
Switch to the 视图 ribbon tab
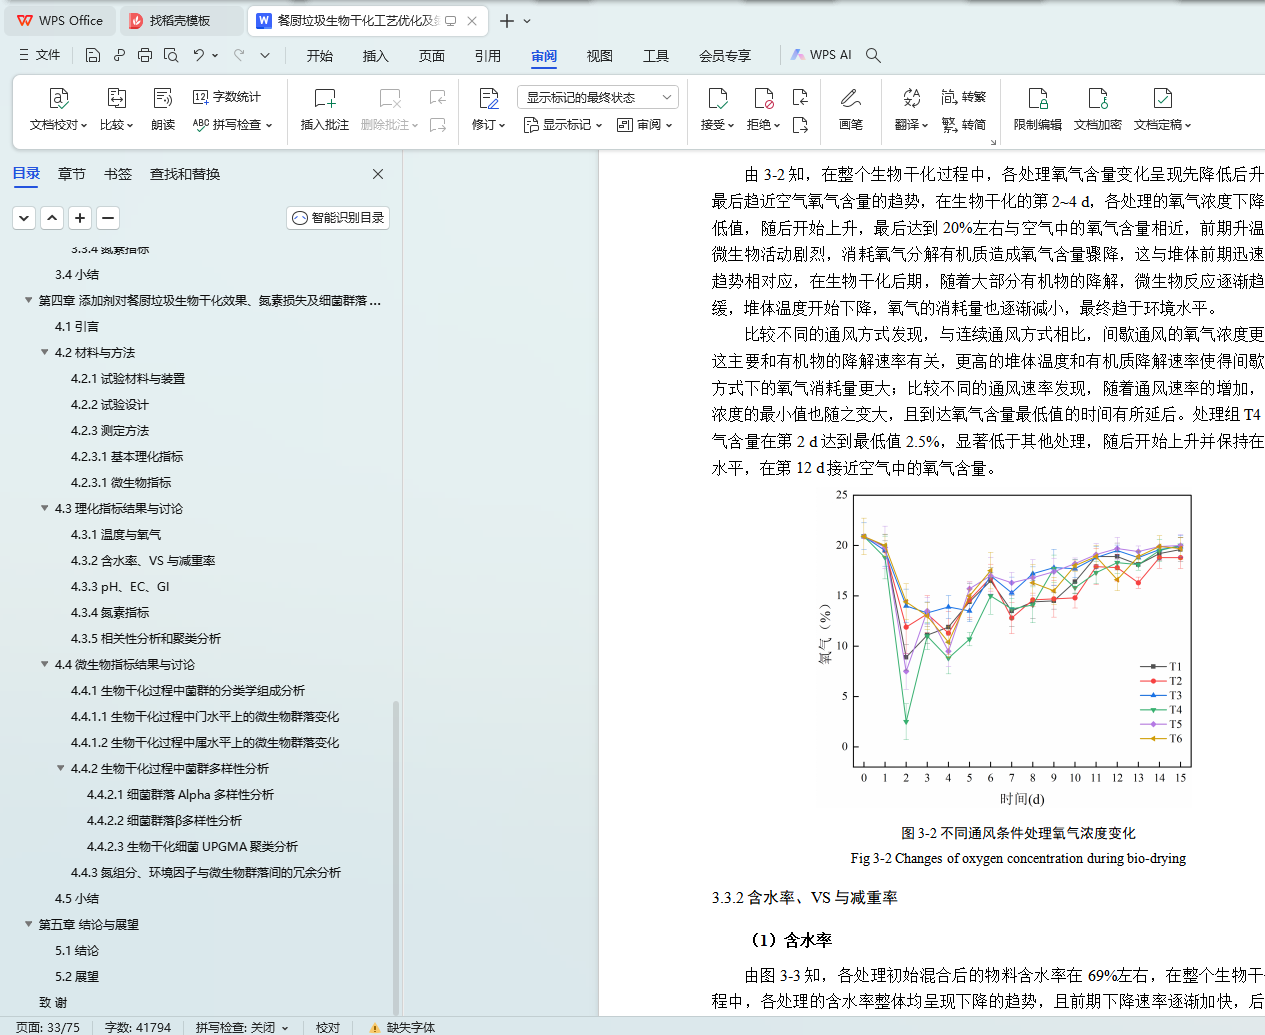point(600,56)
